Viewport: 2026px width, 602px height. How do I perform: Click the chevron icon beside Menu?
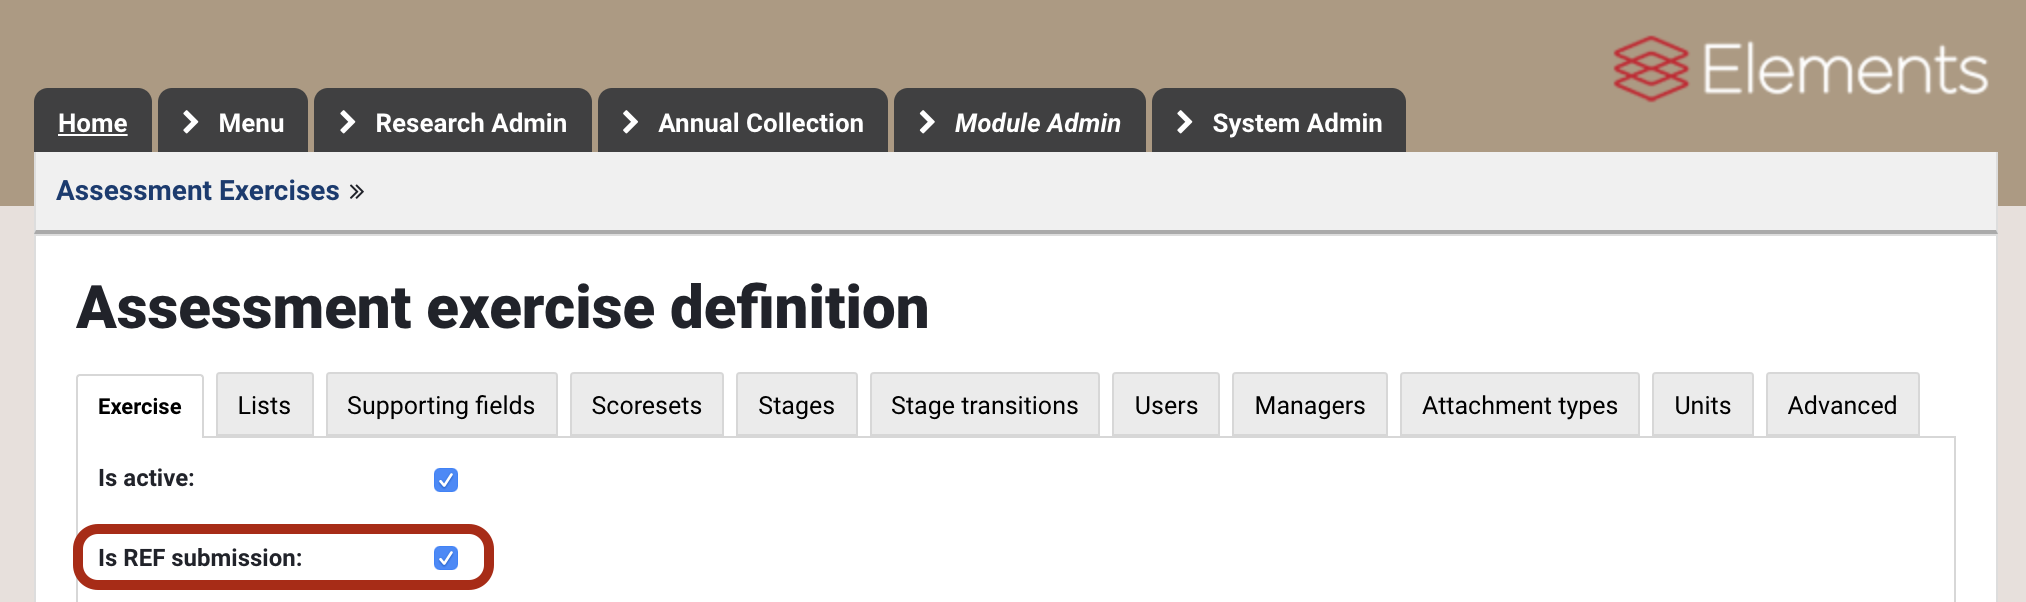coord(190,122)
